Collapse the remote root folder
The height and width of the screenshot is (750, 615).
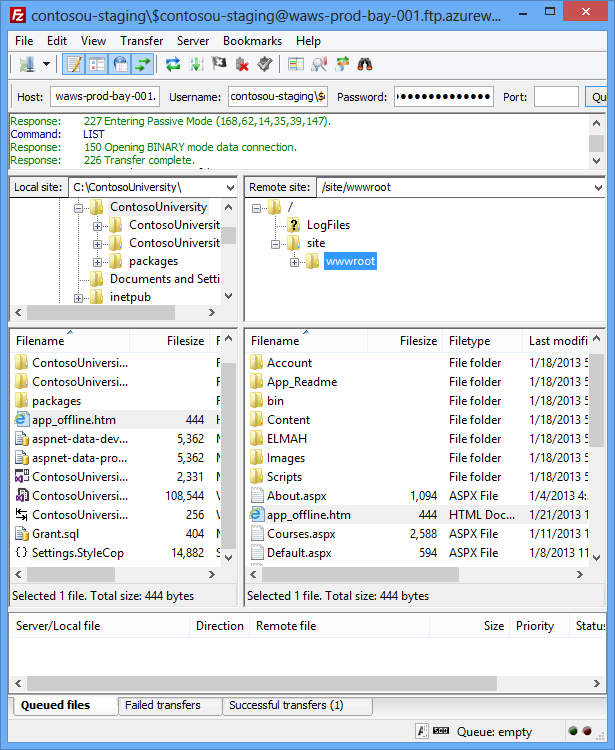[x=257, y=208]
